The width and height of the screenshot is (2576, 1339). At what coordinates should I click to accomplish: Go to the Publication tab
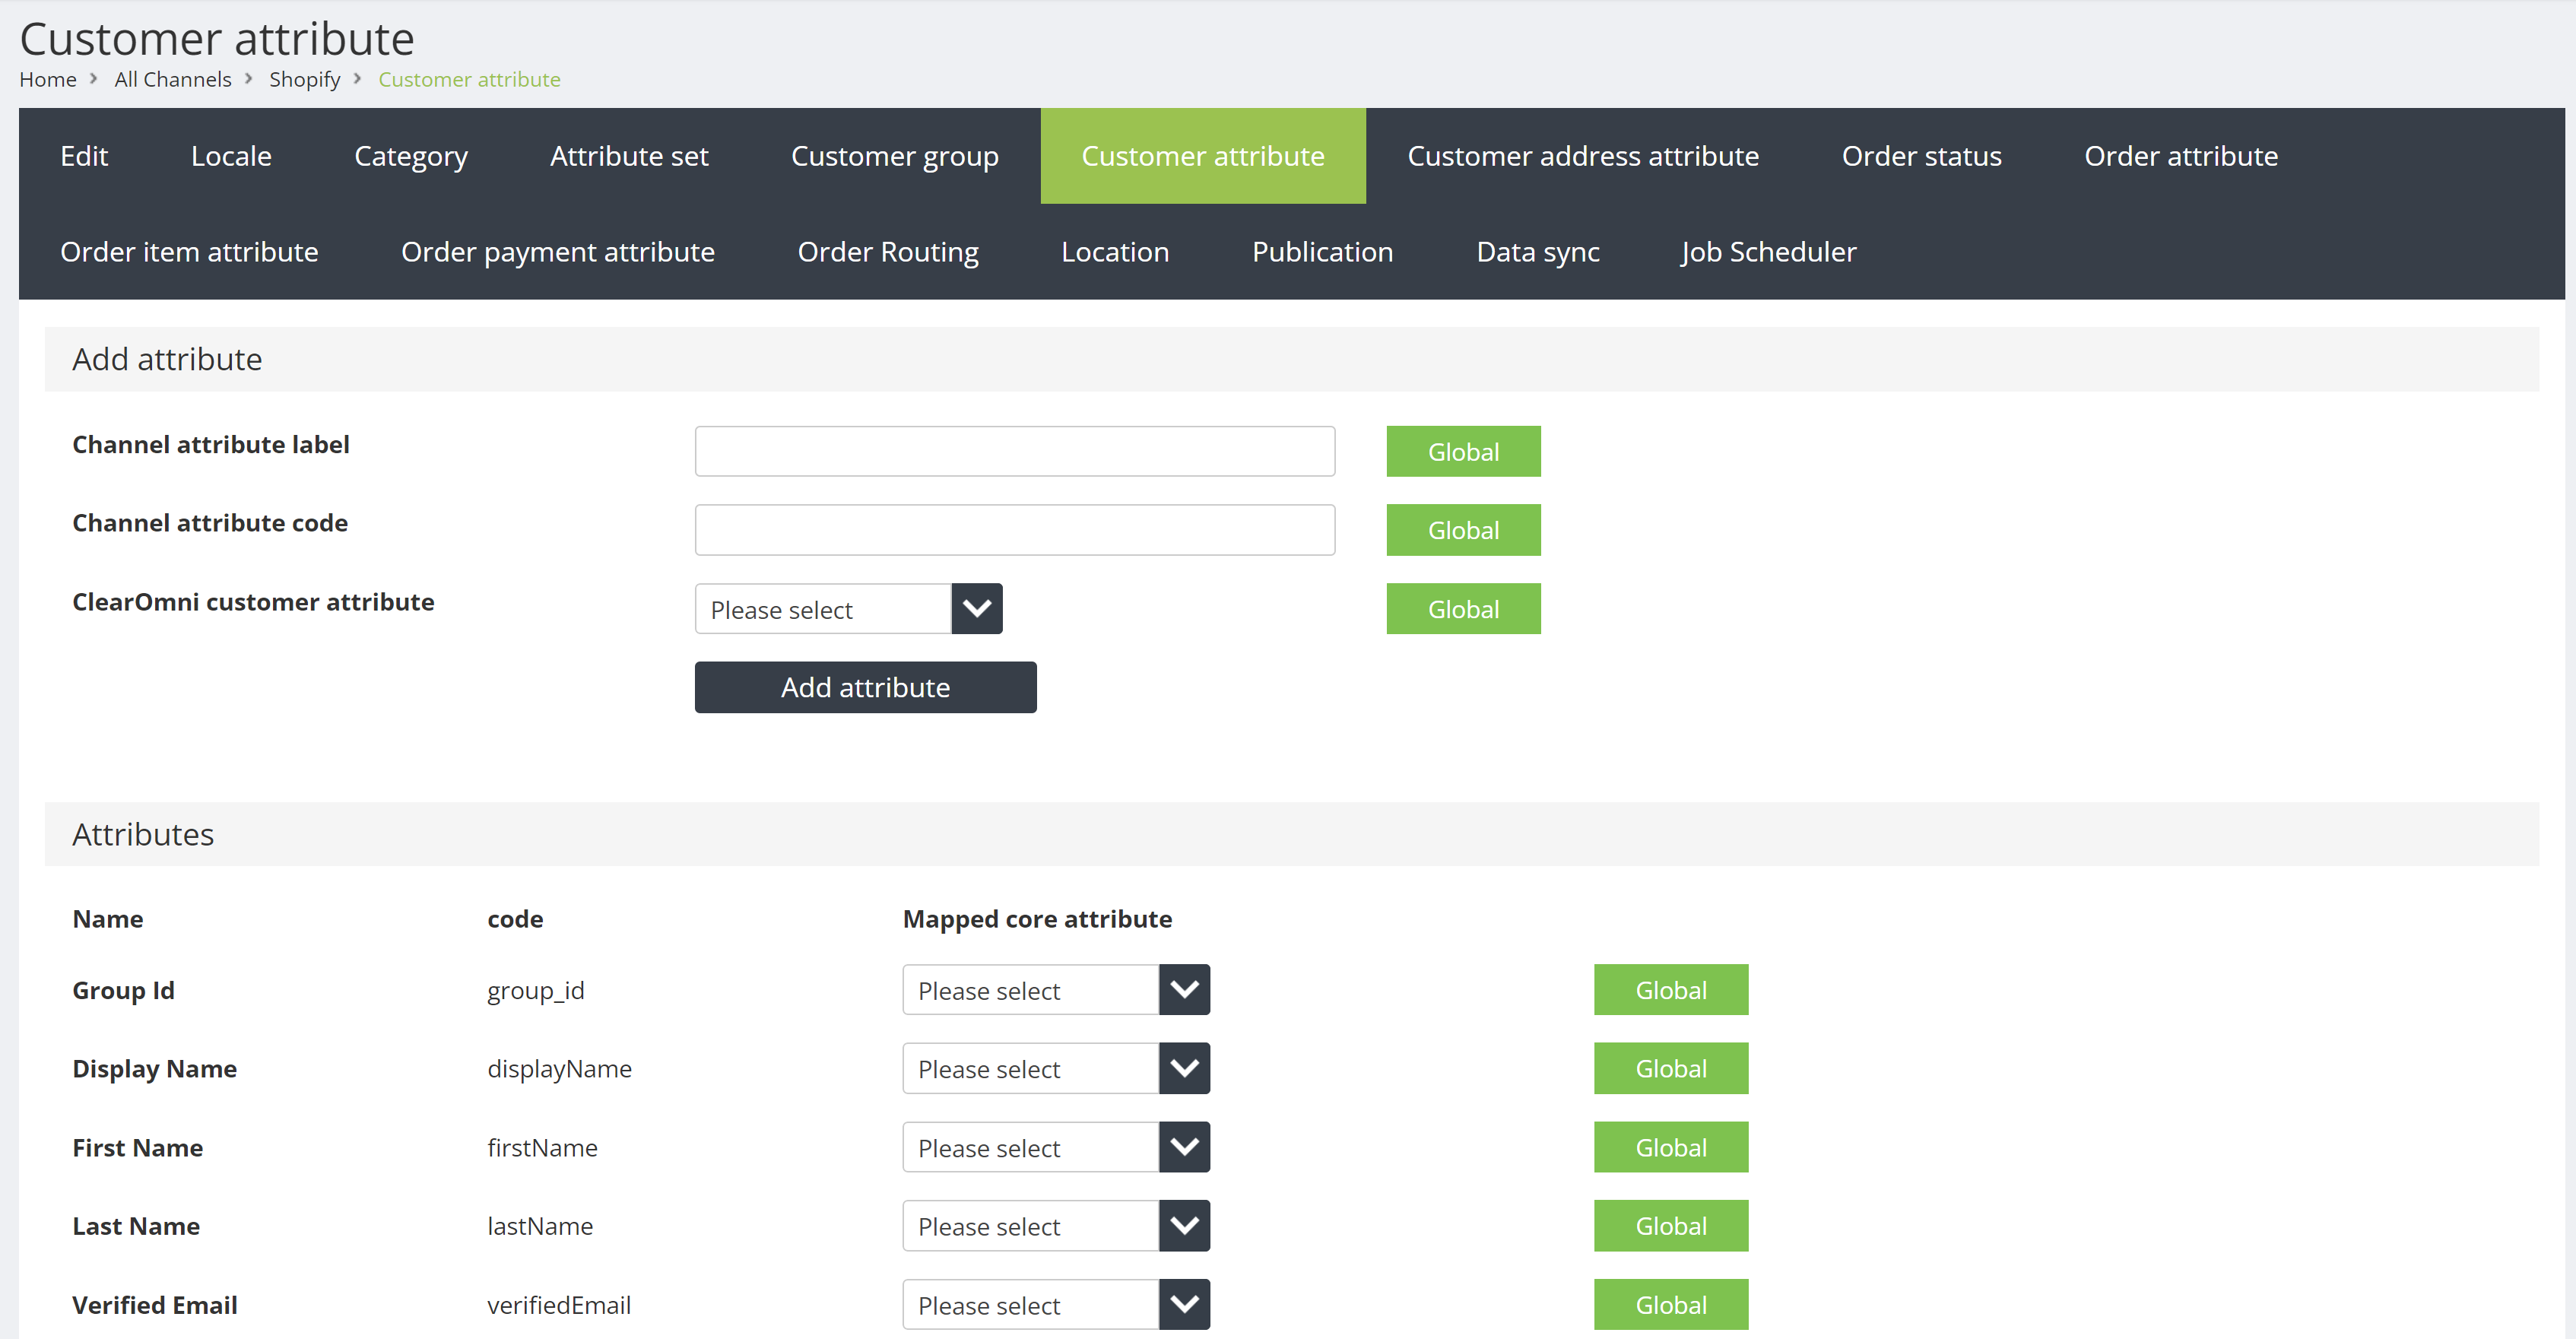pyautogui.click(x=1322, y=252)
